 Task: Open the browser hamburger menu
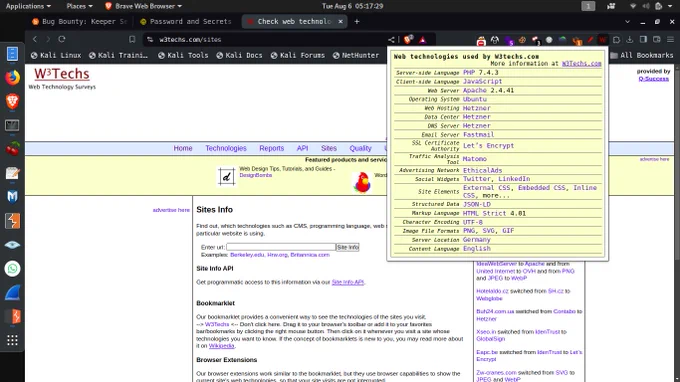(x=670, y=39)
